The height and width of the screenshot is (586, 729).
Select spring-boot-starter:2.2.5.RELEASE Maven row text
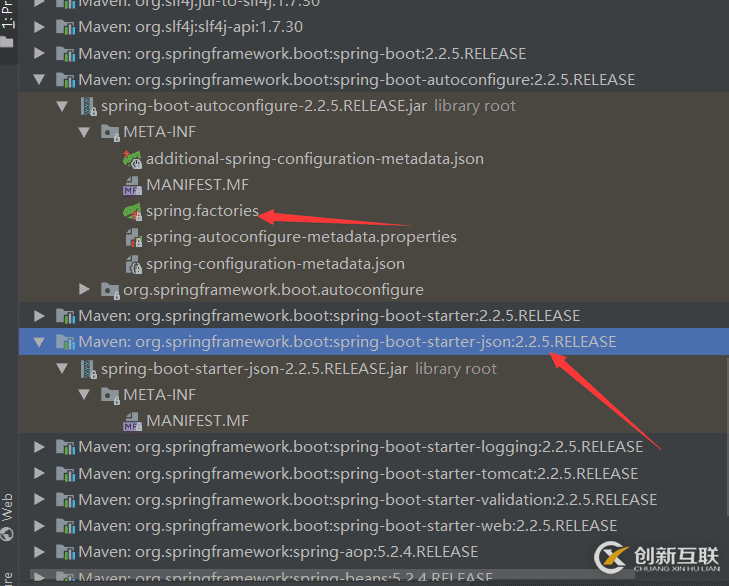(329, 316)
